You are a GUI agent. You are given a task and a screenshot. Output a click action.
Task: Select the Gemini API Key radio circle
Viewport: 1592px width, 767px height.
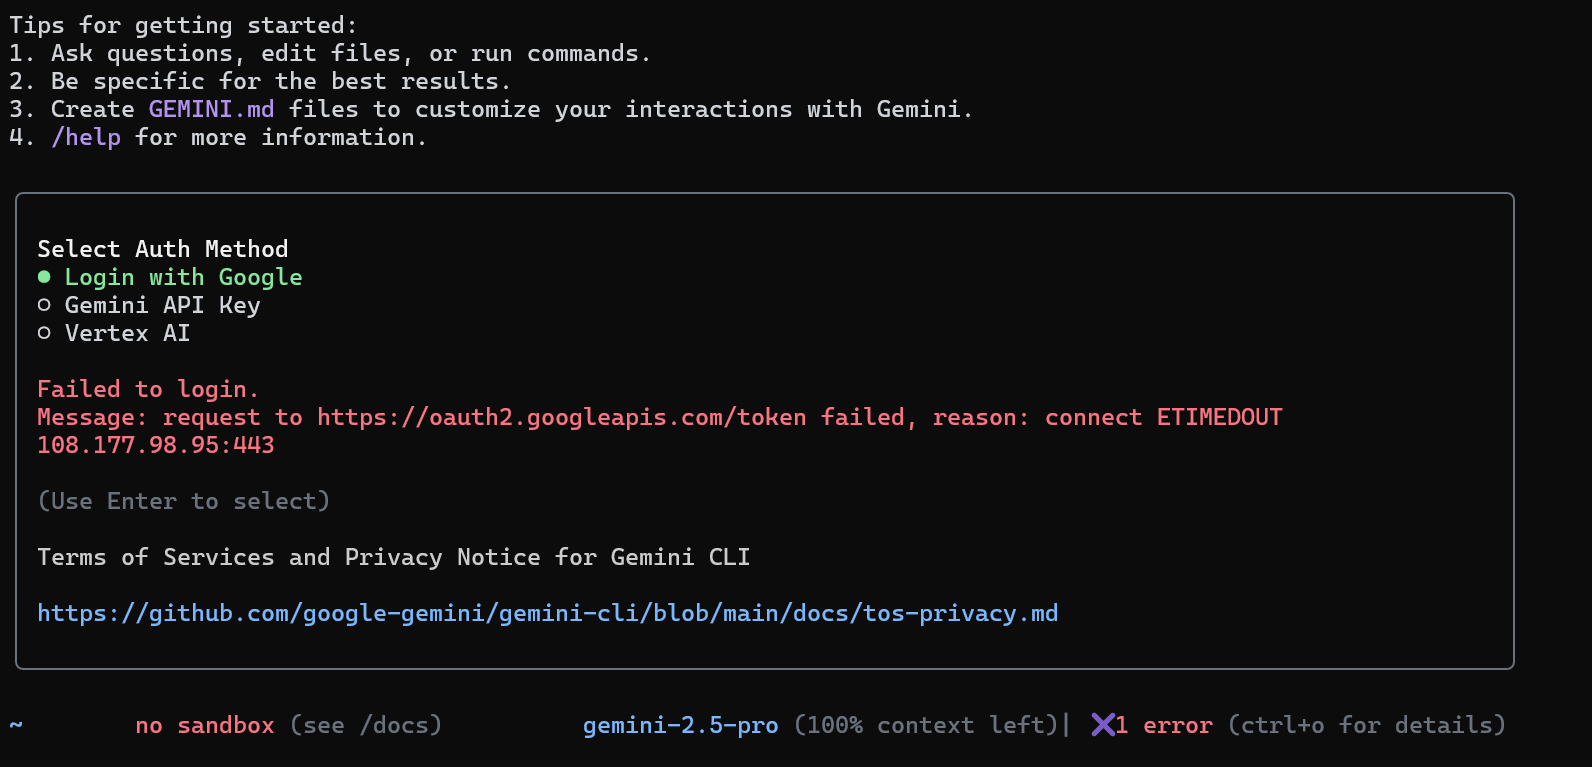point(44,305)
